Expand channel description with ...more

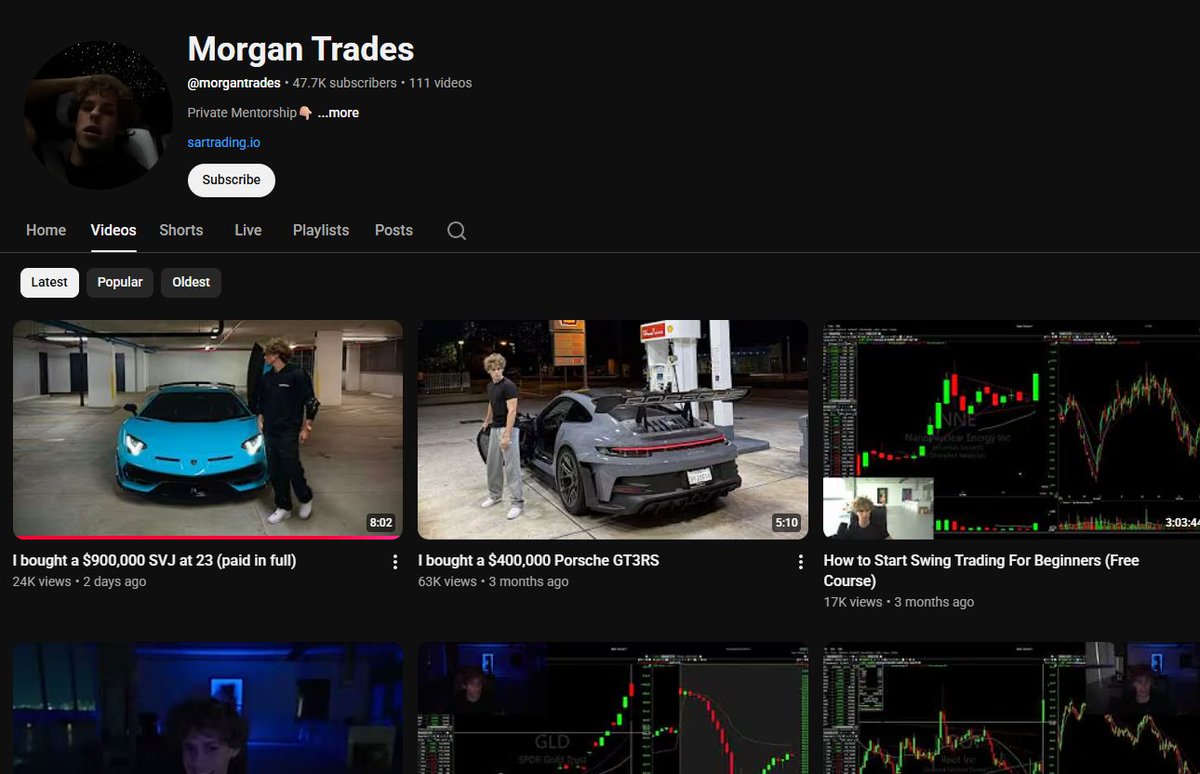(x=338, y=113)
